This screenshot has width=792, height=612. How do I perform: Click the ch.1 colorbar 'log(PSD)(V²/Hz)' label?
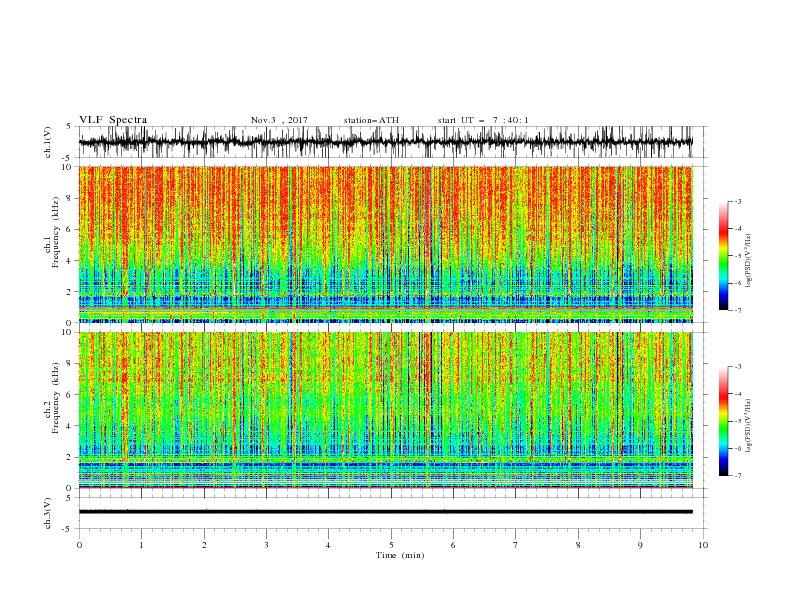point(749,261)
